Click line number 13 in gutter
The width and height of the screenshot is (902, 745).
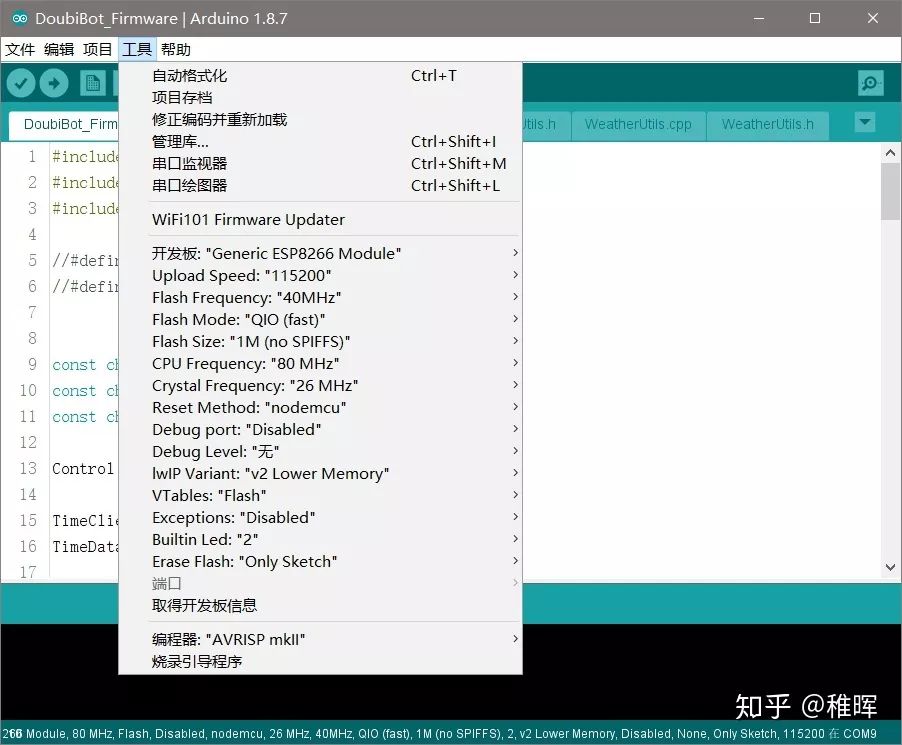pyautogui.click(x=28, y=468)
